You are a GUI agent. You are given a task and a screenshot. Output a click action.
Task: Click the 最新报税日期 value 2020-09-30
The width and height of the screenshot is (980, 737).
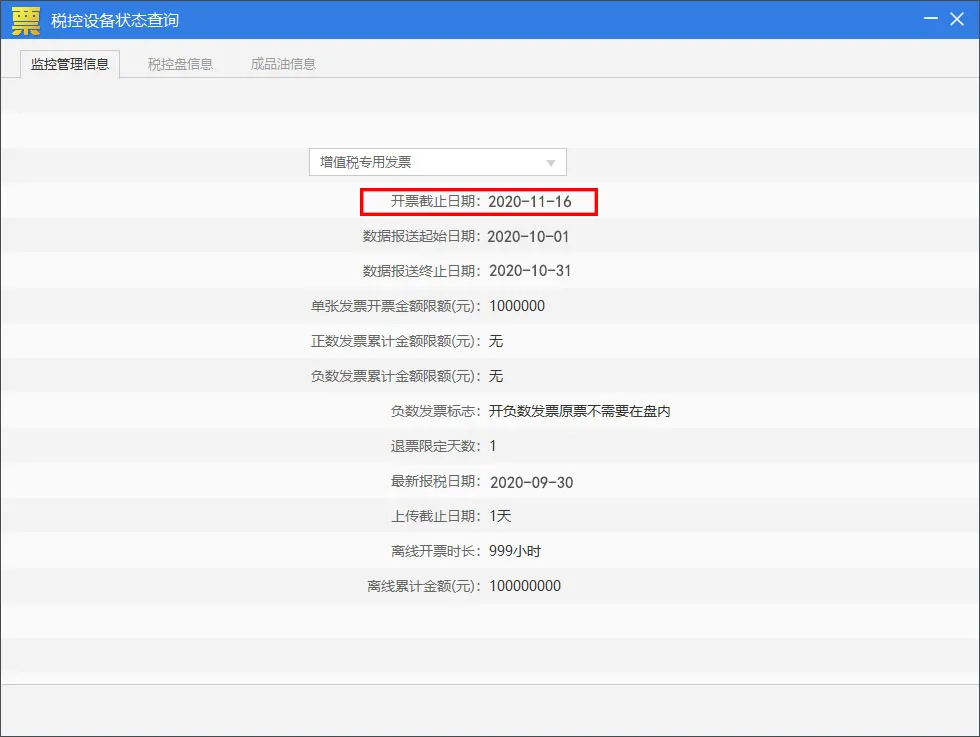coord(531,482)
